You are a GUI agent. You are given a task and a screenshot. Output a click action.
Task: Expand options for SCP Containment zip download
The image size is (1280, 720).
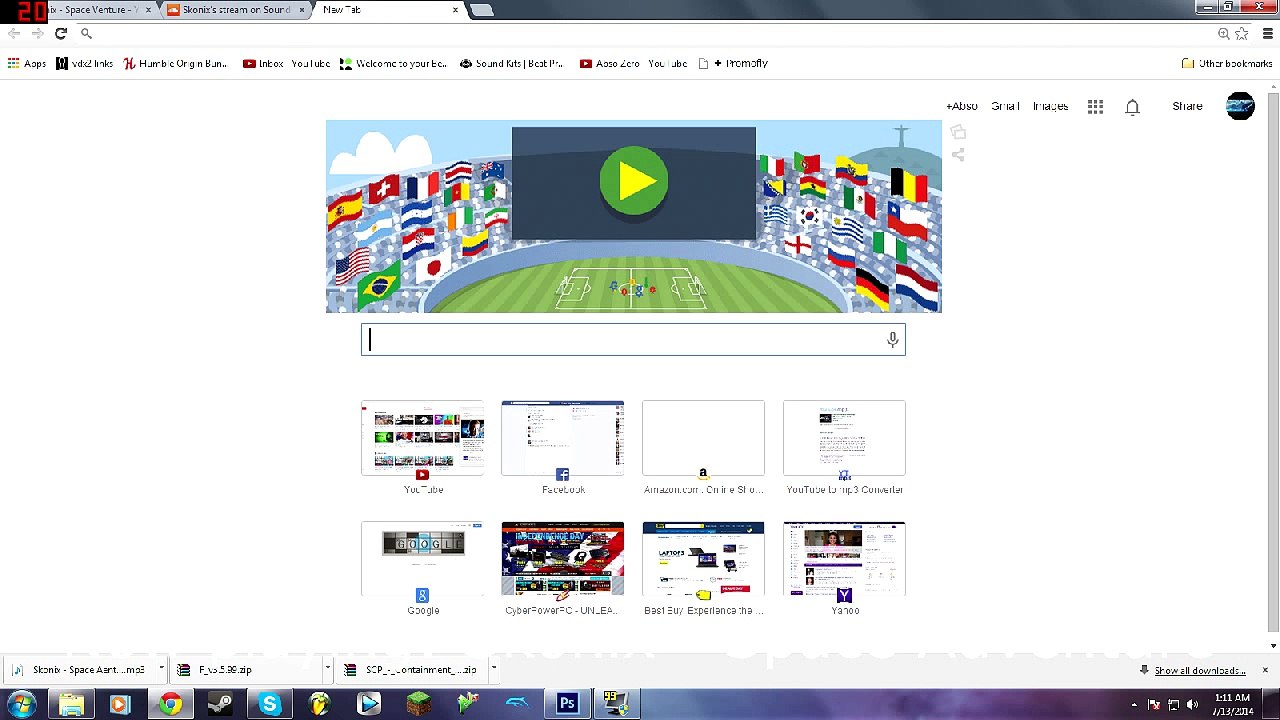(x=493, y=669)
